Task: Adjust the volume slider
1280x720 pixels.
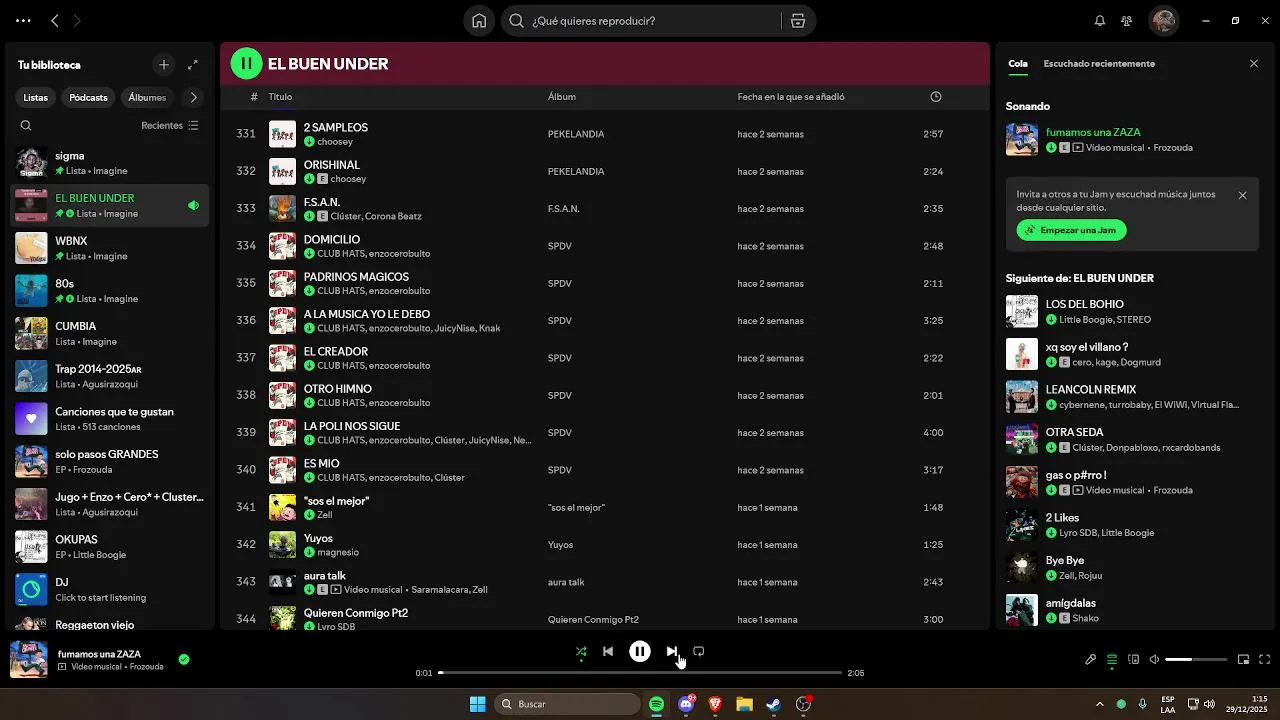Action: (1196, 660)
